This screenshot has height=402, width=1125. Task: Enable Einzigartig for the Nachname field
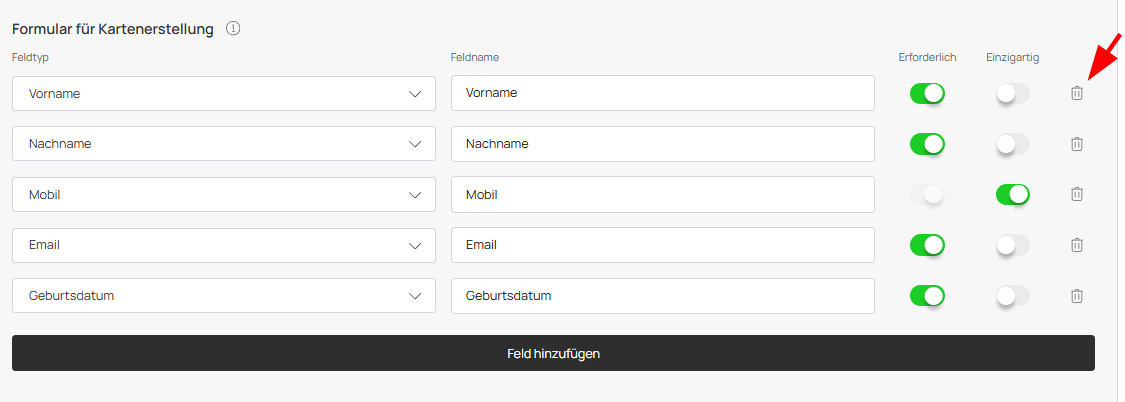click(1012, 144)
